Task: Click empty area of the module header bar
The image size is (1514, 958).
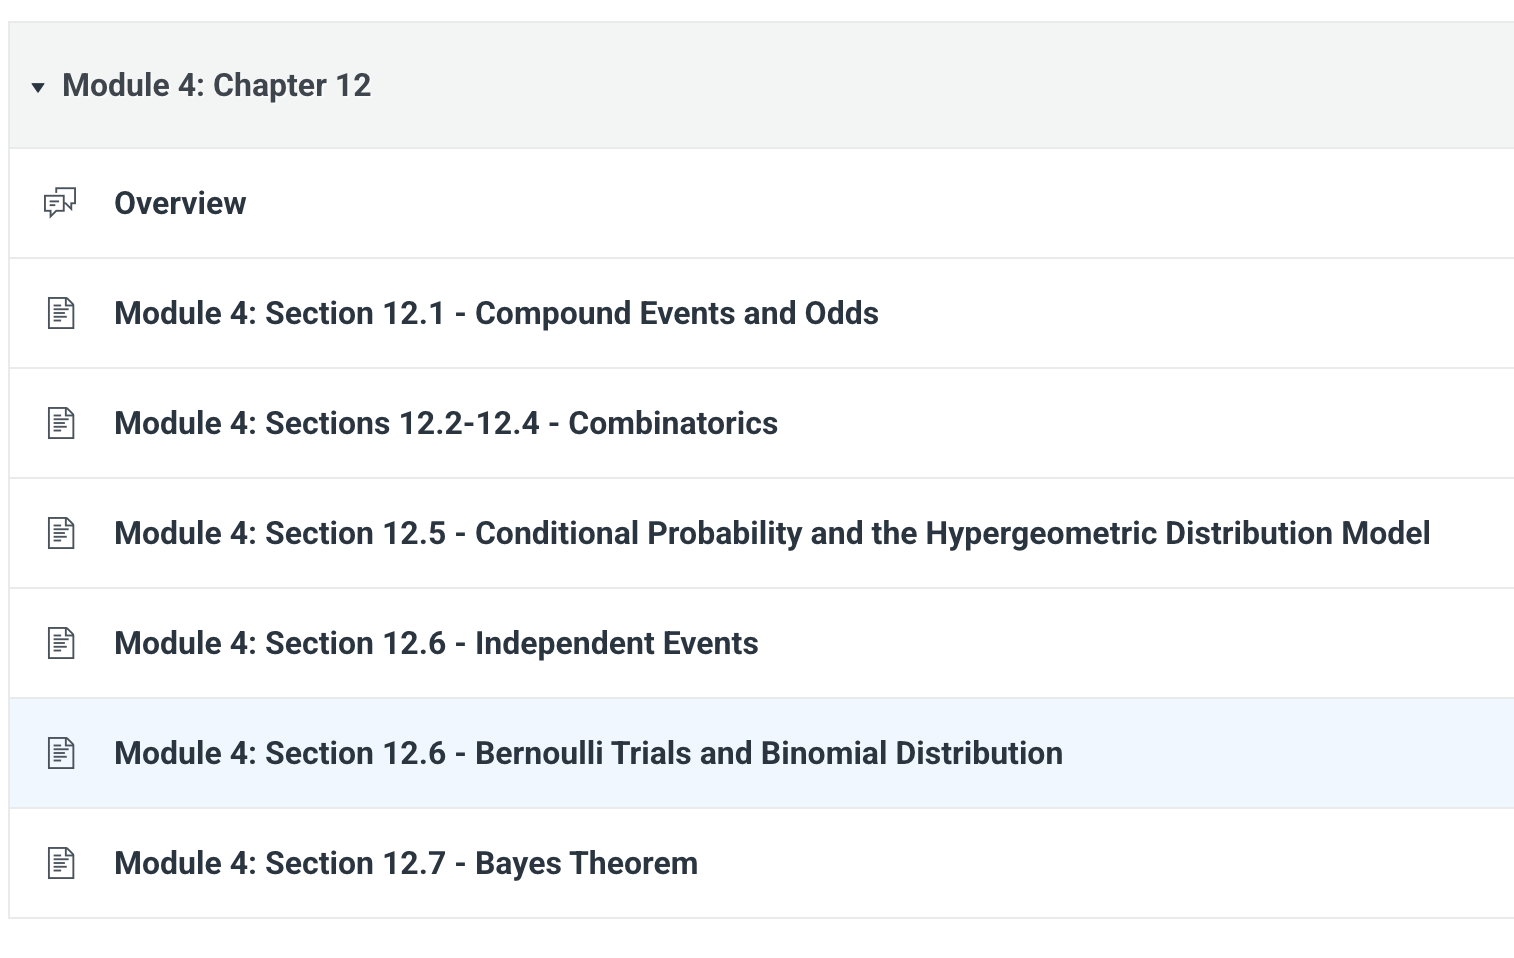Action: coord(940,85)
